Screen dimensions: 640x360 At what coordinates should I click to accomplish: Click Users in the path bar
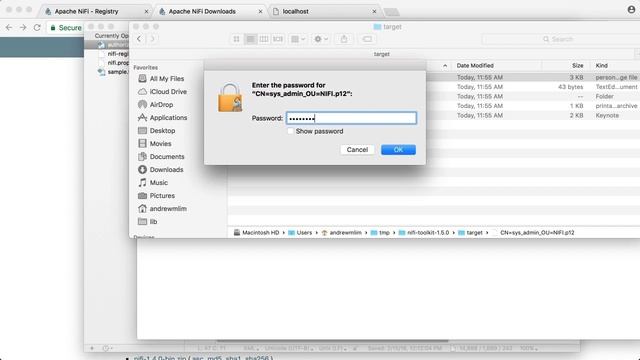[300, 233]
